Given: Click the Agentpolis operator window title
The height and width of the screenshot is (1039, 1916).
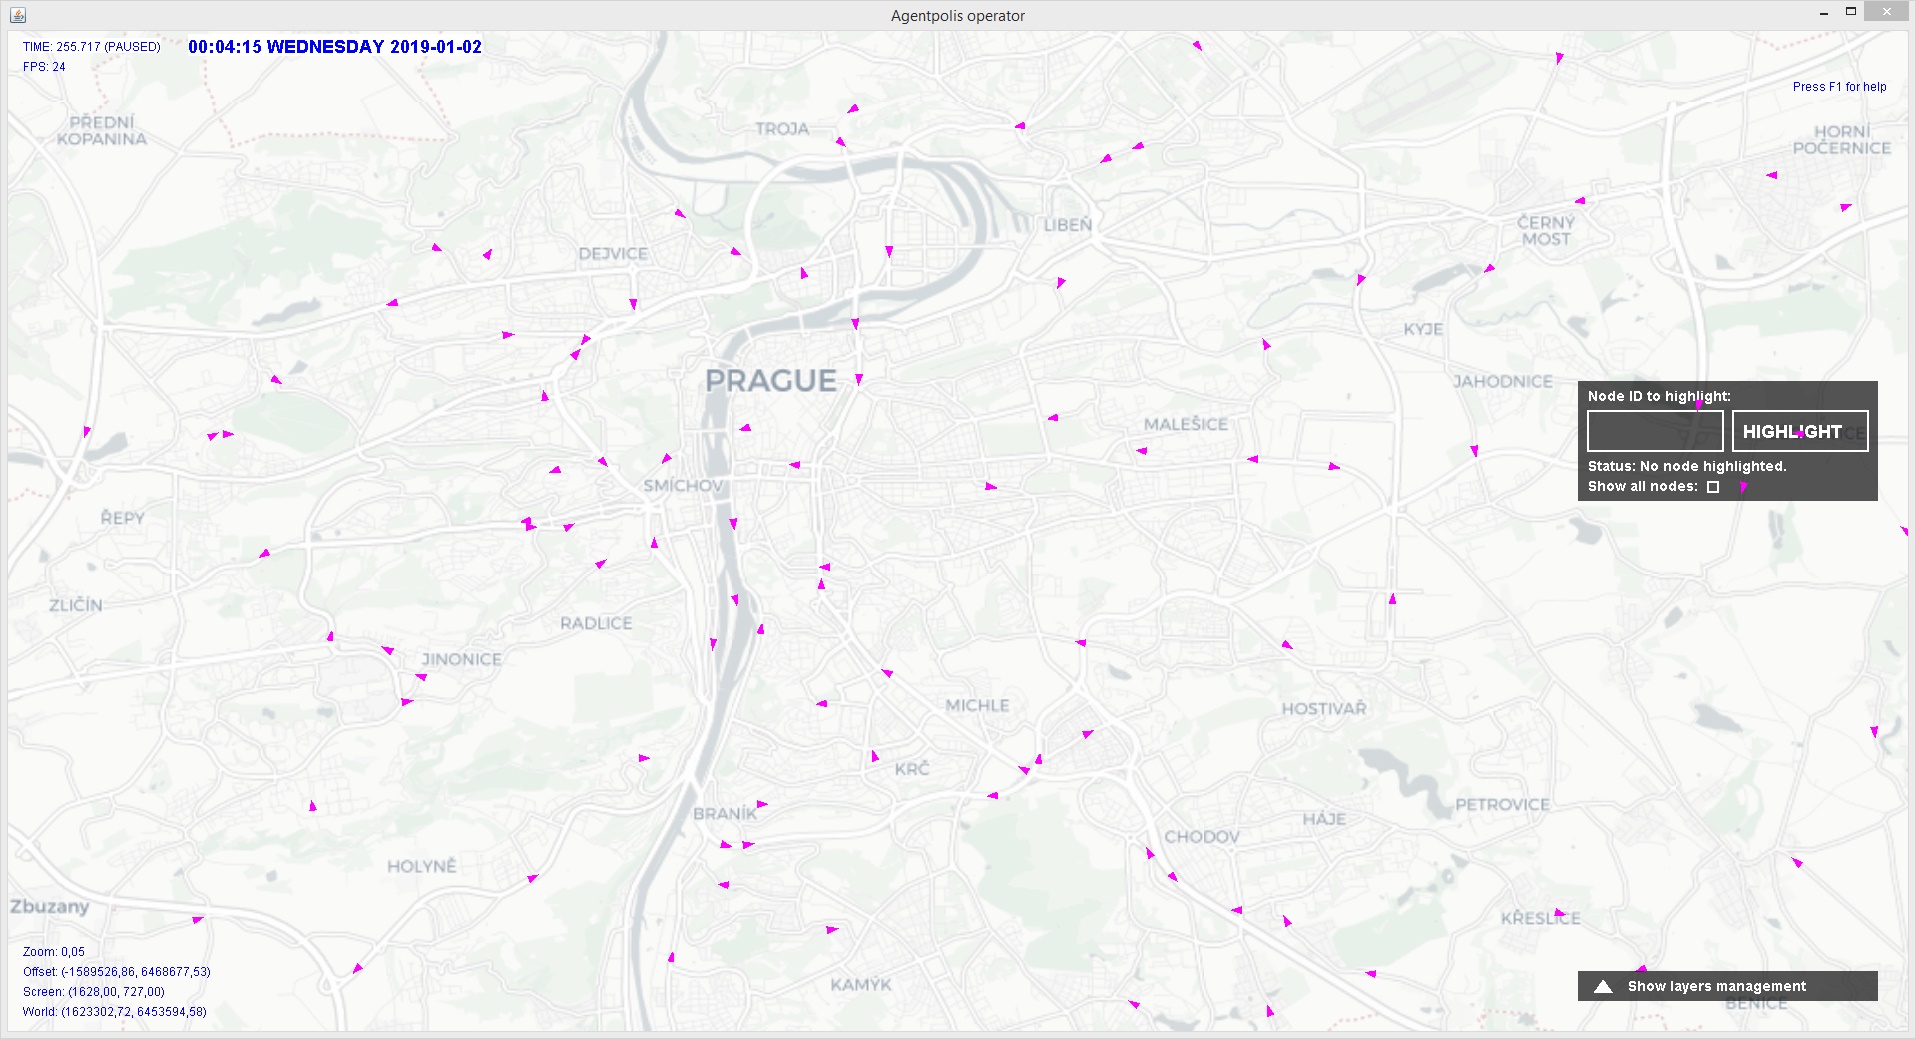Looking at the screenshot, I should coord(958,16).
